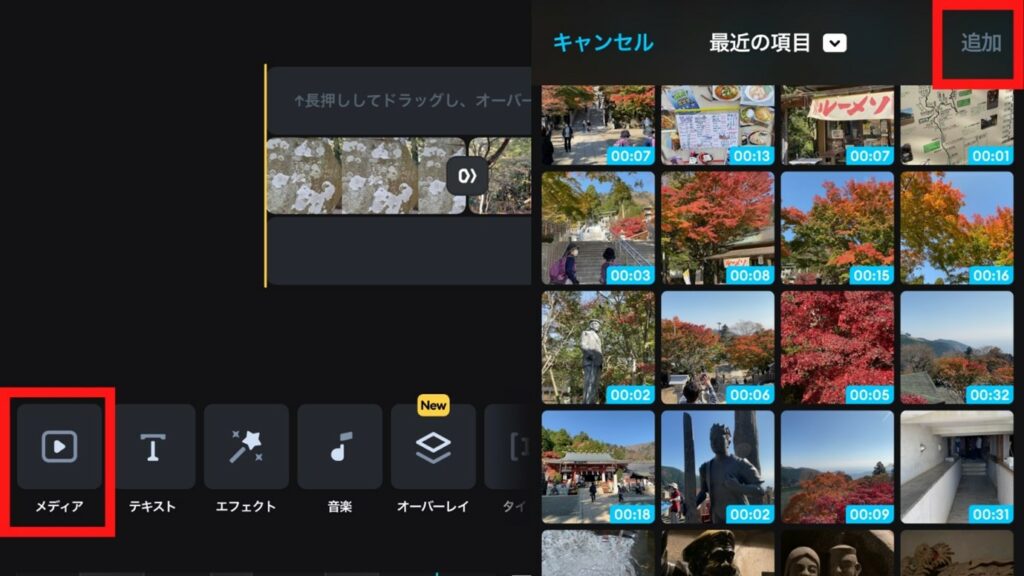Select the 00:01 map video thumbnail
This screenshot has height=576, width=1024.
pos(957,124)
